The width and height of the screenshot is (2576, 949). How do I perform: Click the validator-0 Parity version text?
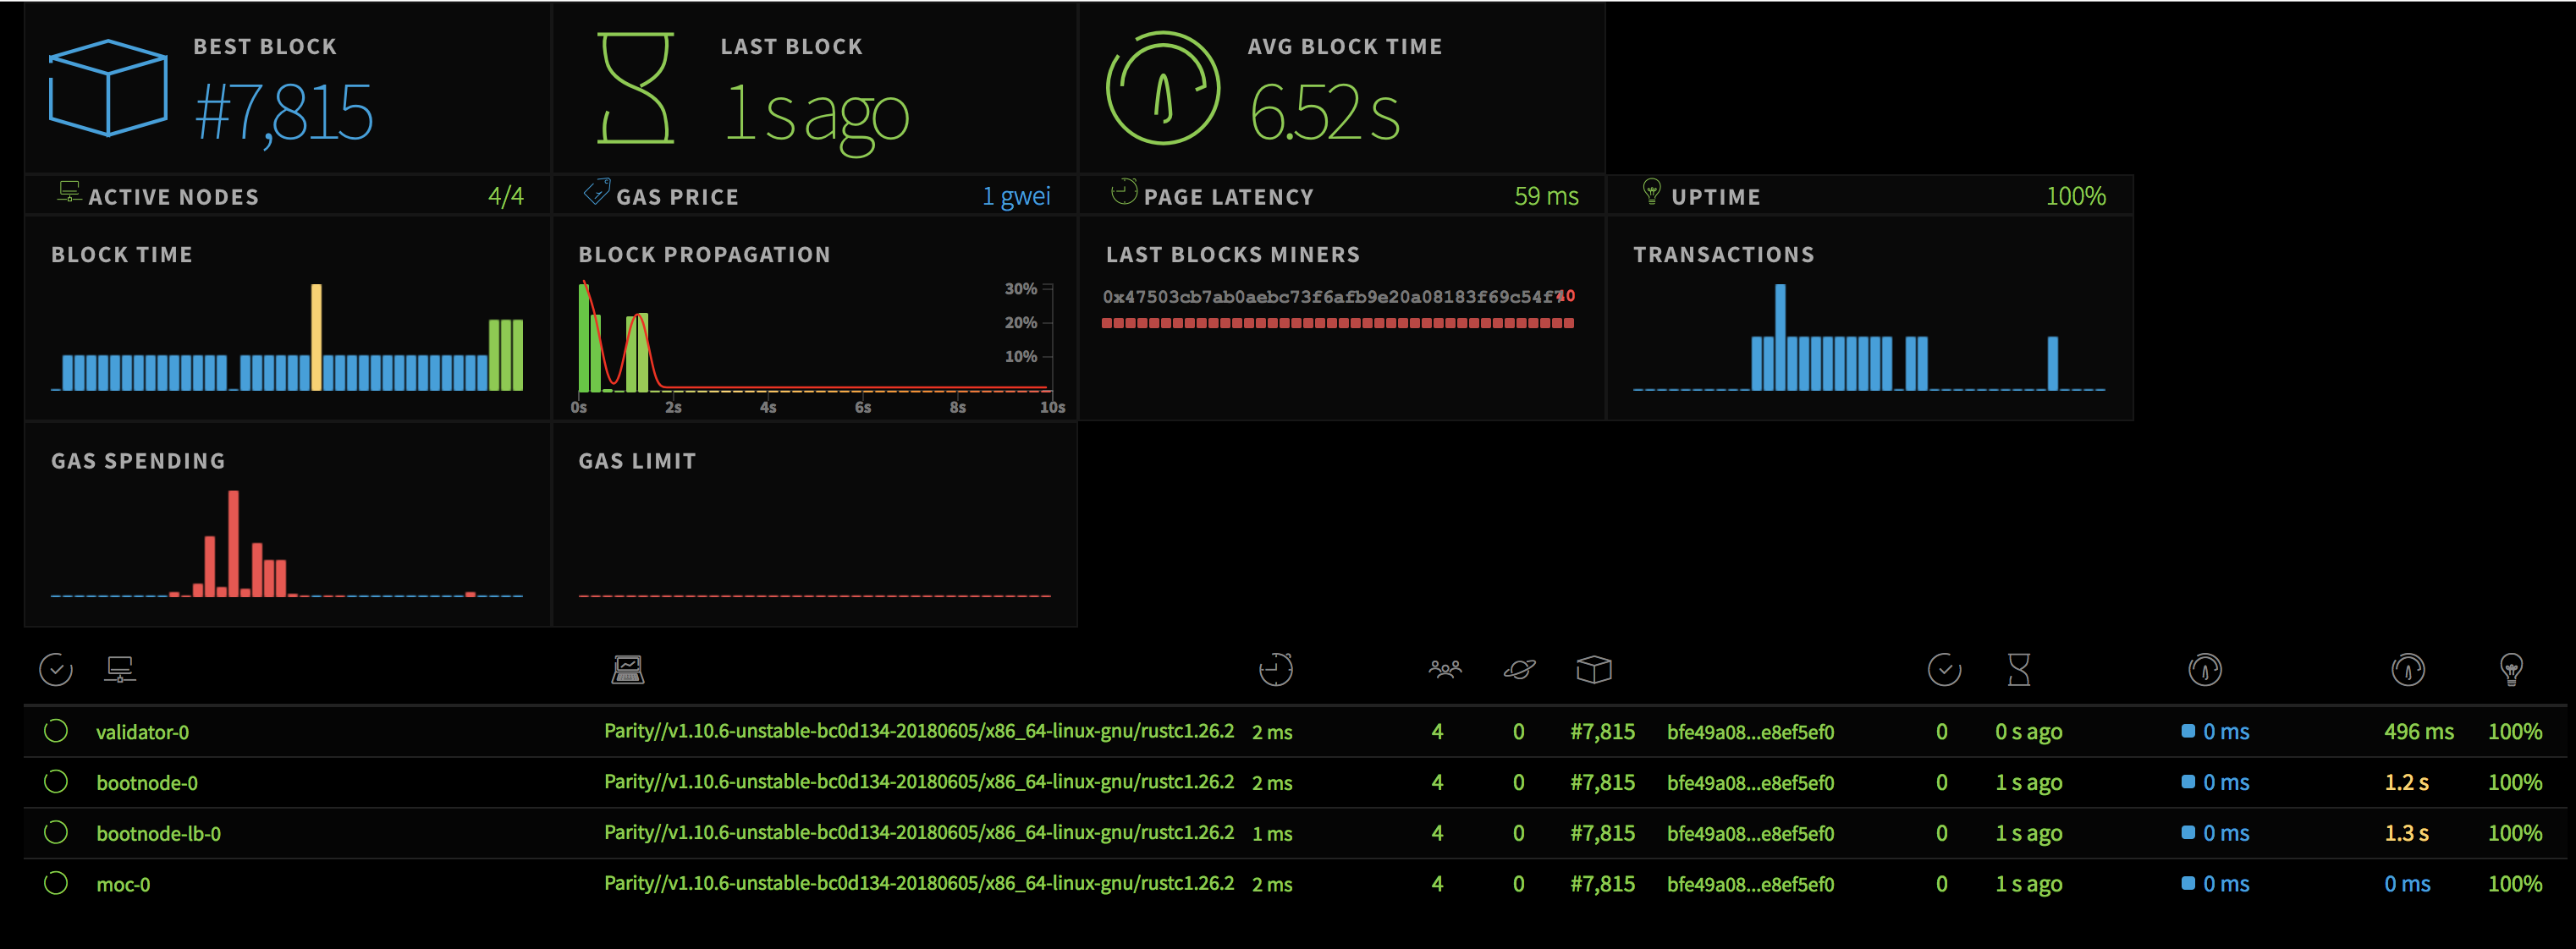point(918,731)
